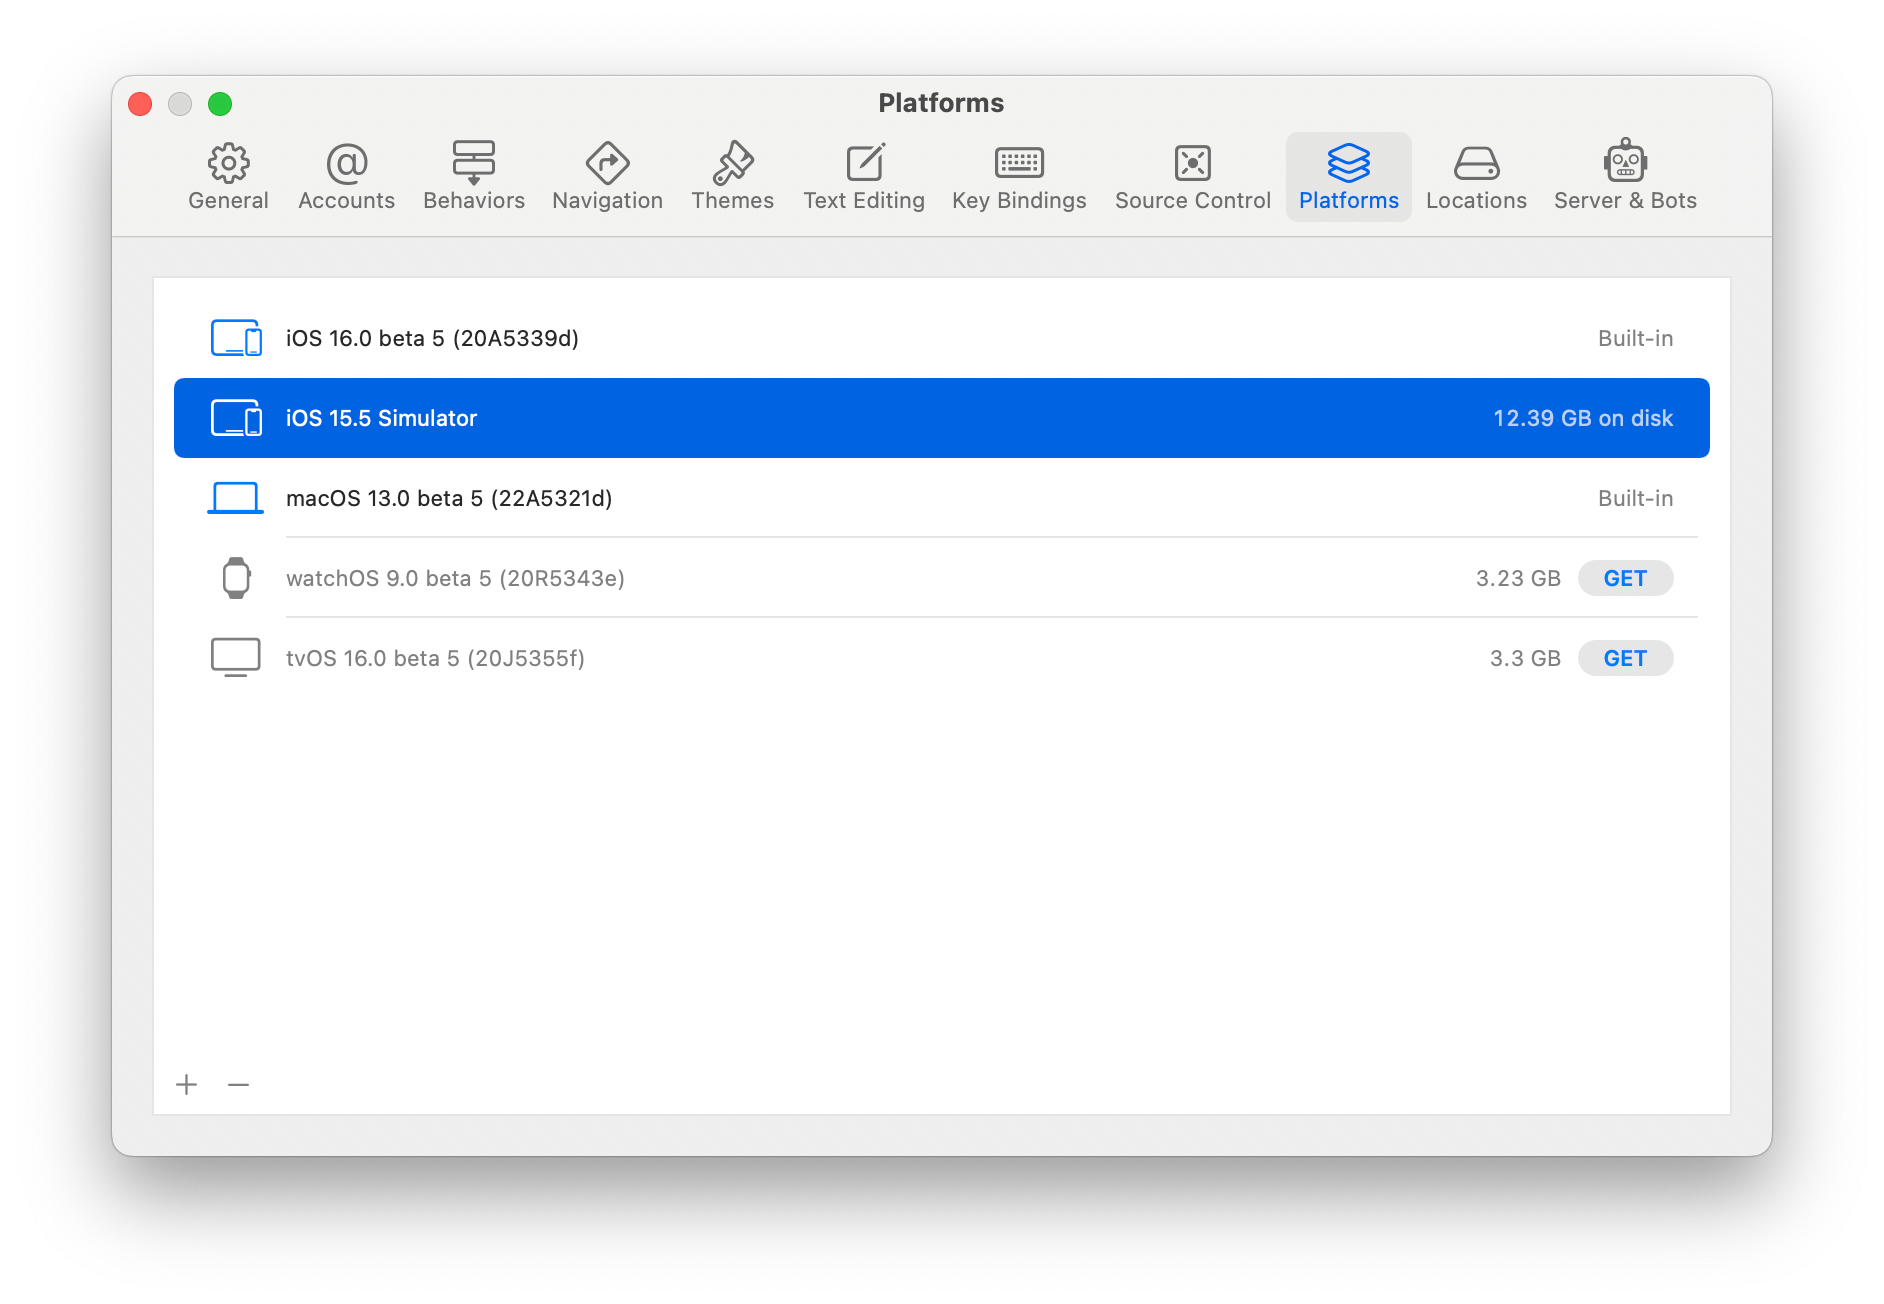Click the Platforms window title
Viewport: 1884px width, 1304px height.
click(x=941, y=103)
